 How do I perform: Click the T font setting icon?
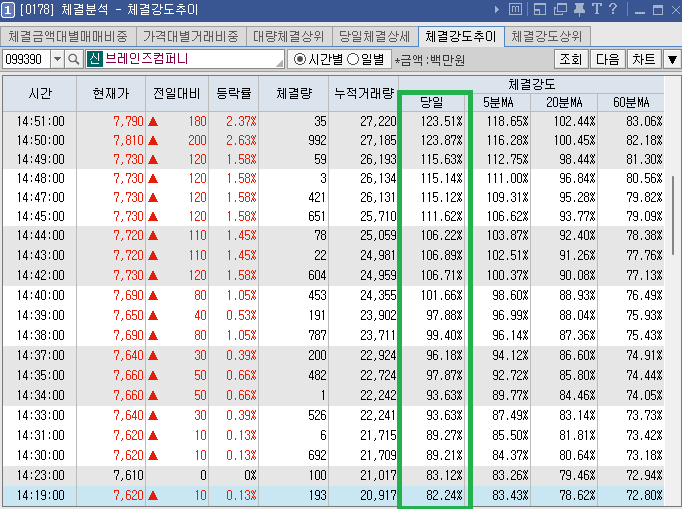click(596, 10)
